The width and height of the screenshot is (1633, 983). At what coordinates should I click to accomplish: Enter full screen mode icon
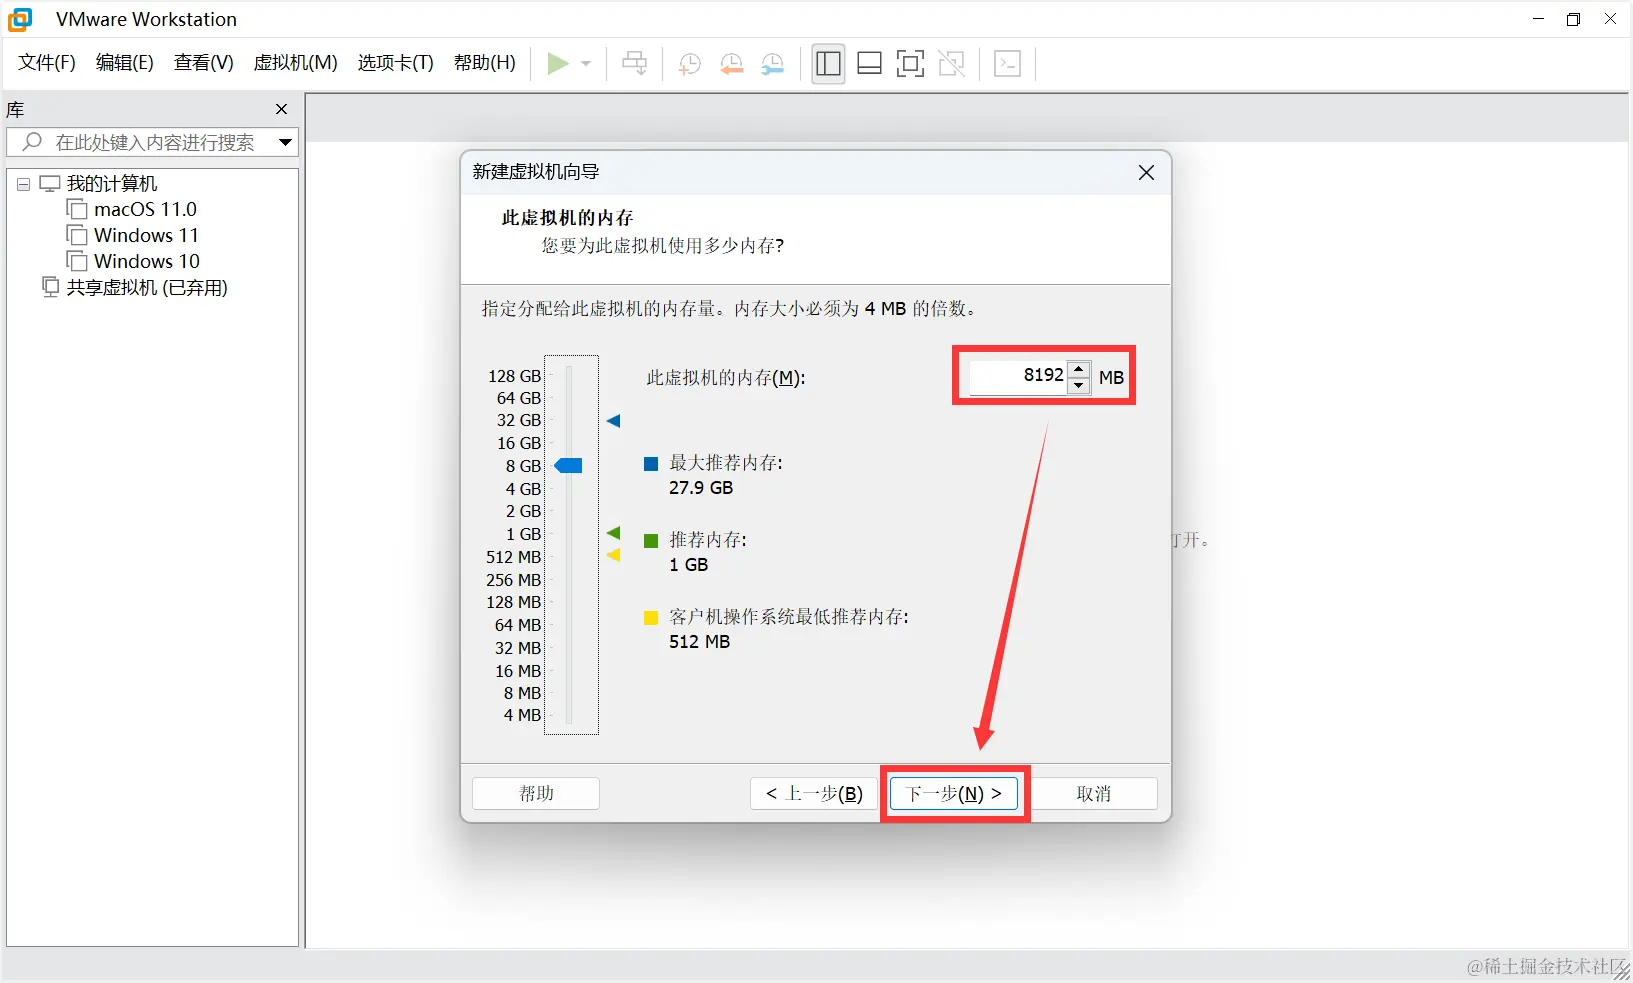click(910, 64)
